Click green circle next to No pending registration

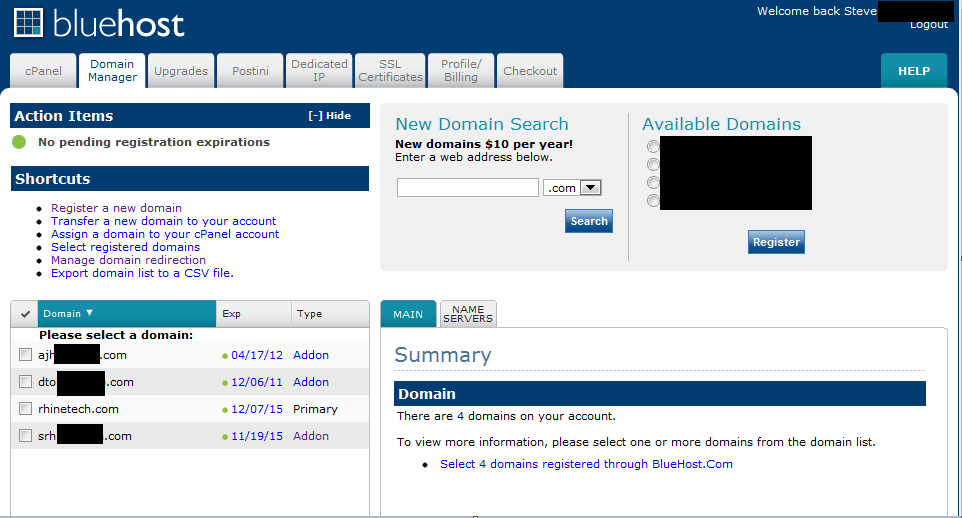(19, 142)
